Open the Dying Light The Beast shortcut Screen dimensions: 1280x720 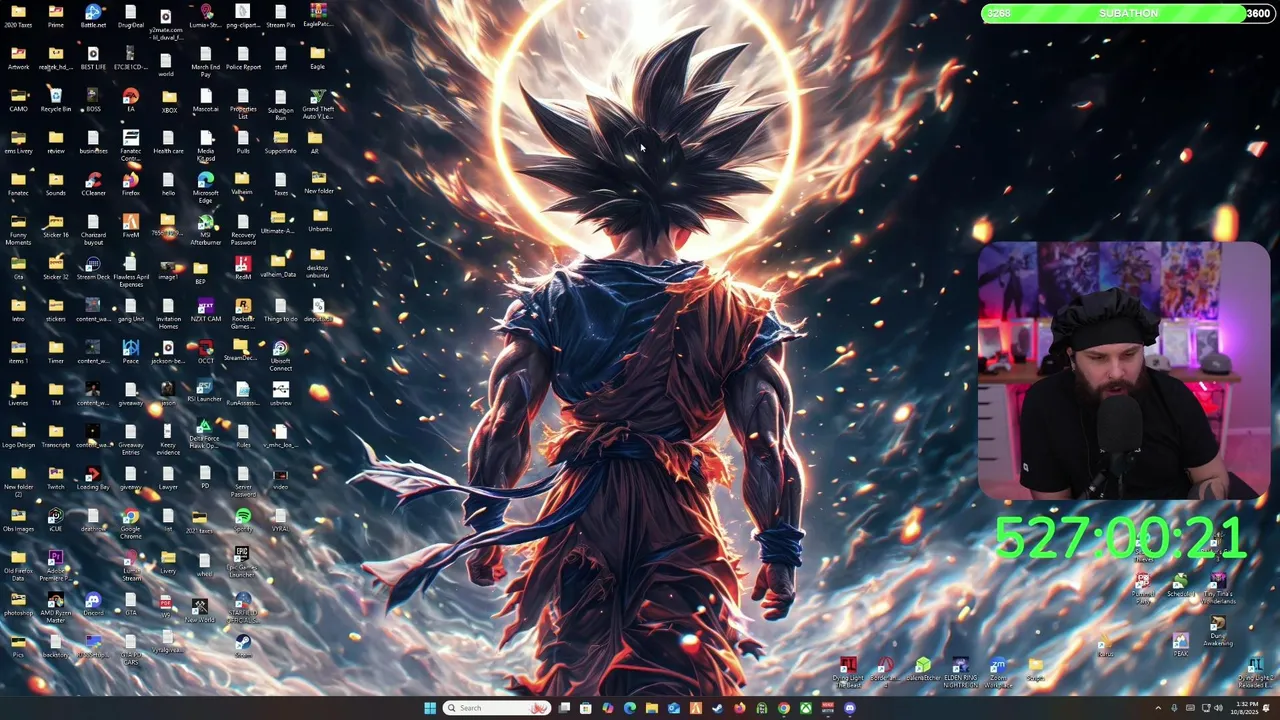tap(848, 673)
